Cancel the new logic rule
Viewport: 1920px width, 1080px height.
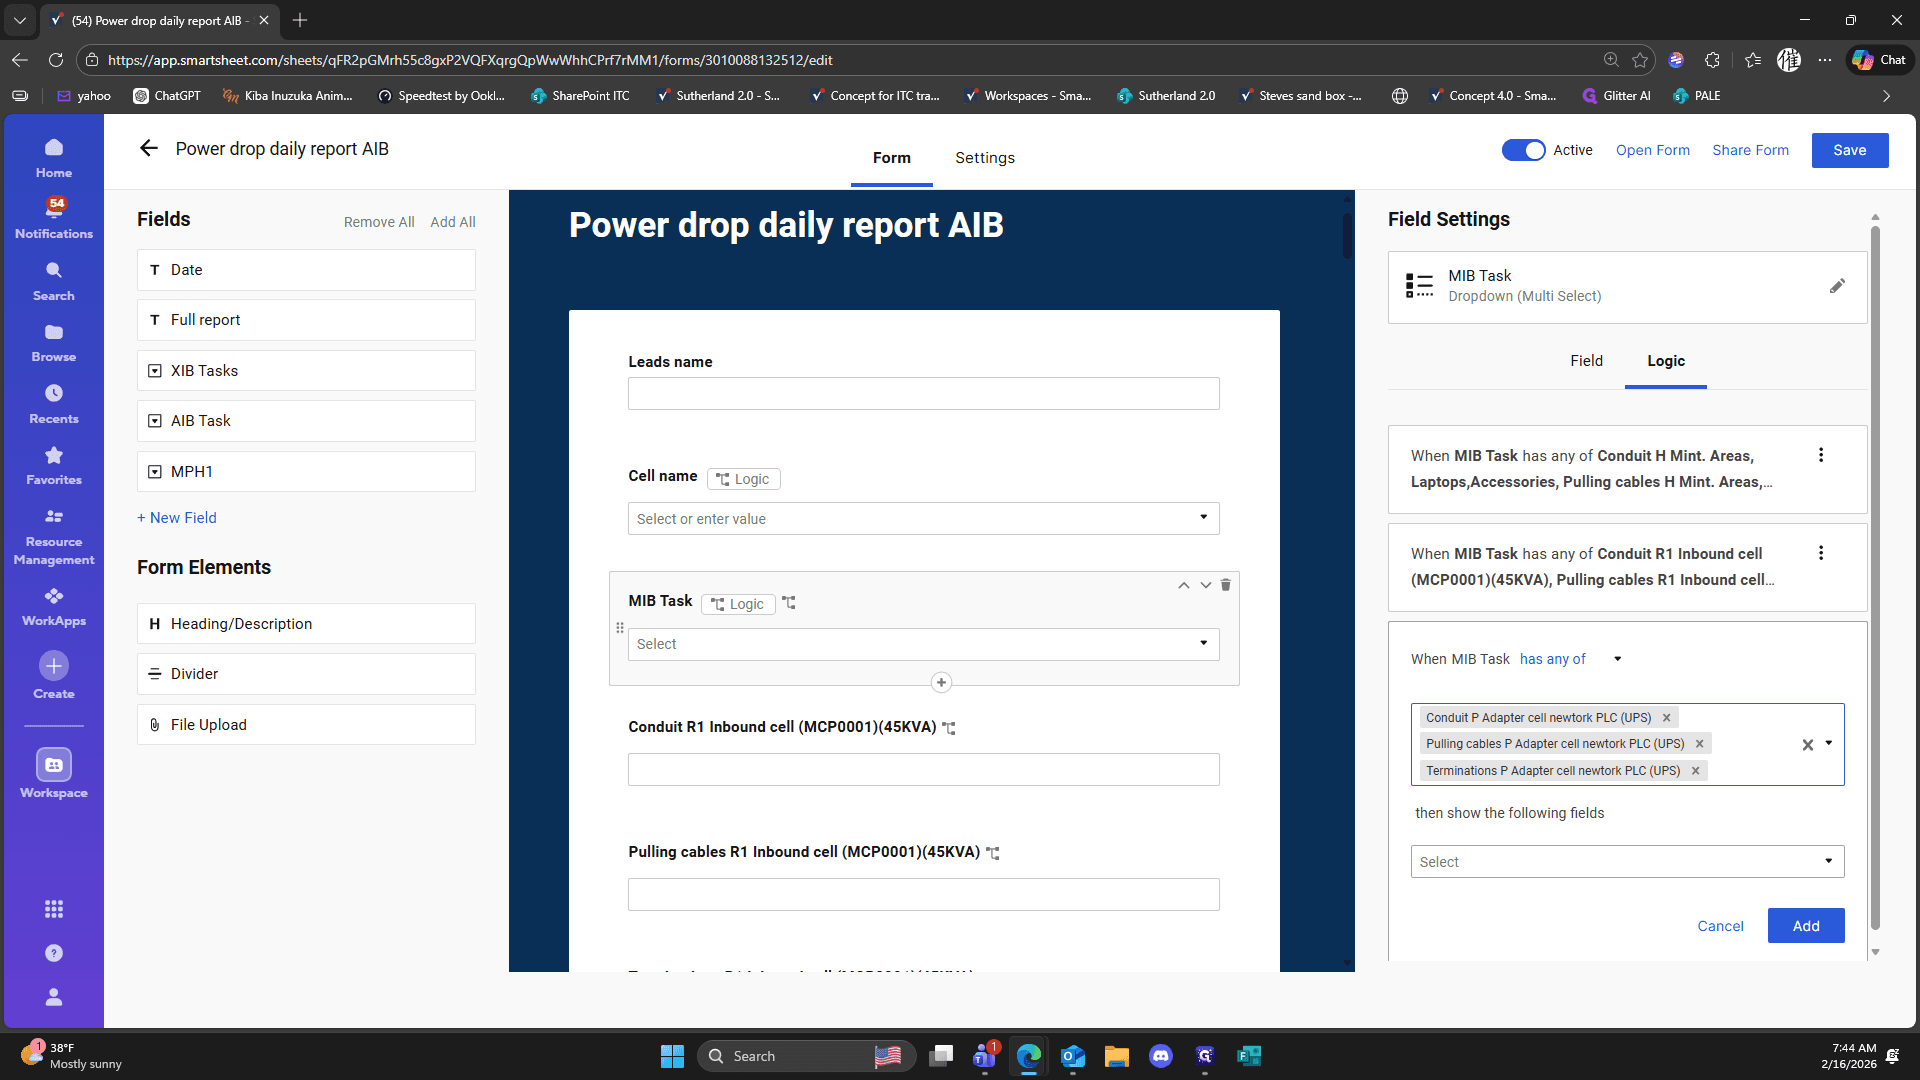[x=1720, y=926]
